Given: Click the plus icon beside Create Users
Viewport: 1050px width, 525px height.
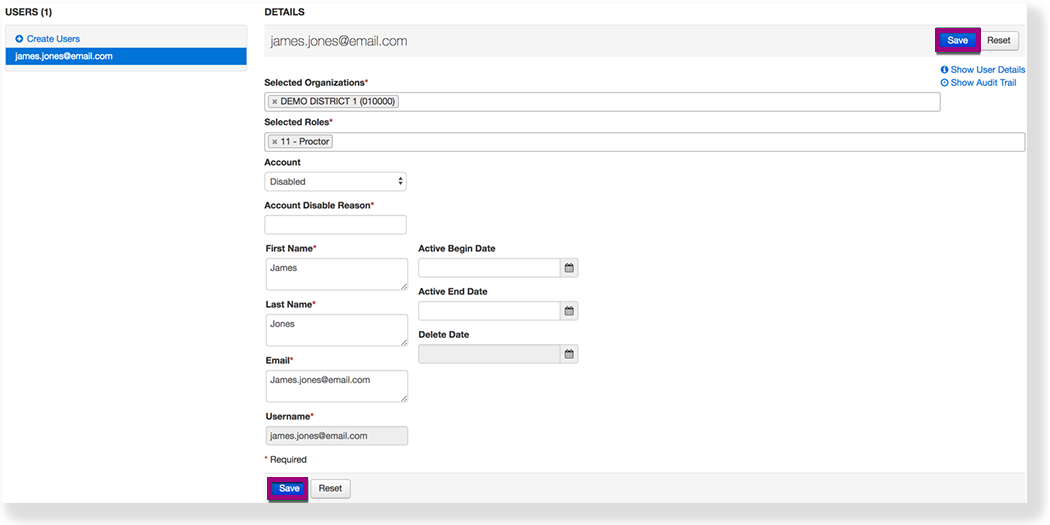Looking at the screenshot, I should [19, 39].
